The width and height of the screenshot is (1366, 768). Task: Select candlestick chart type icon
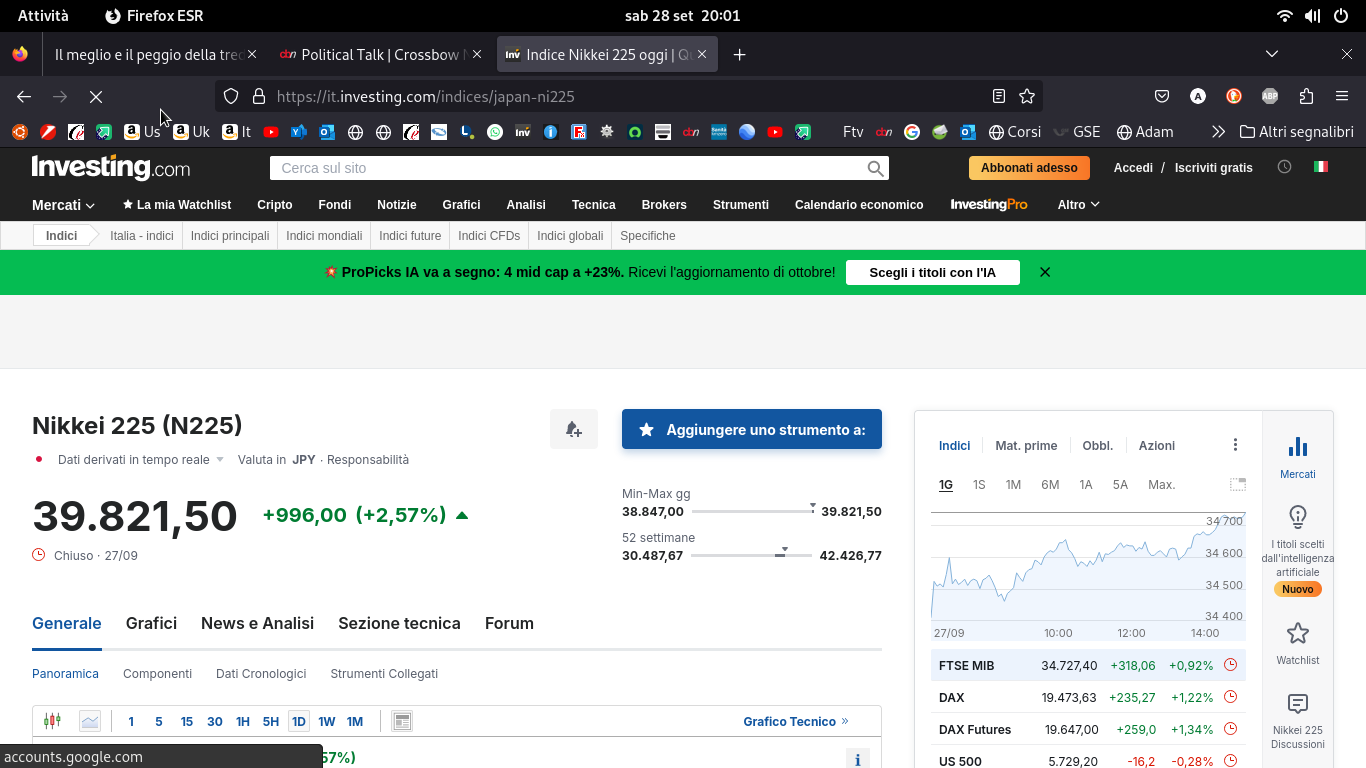coord(53,721)
